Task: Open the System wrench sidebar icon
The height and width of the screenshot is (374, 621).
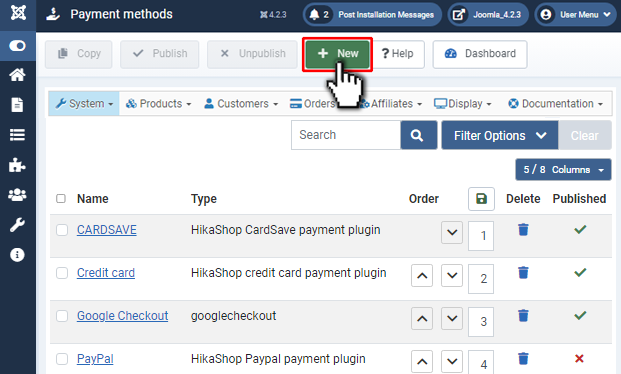Action: tap(17, 225)
